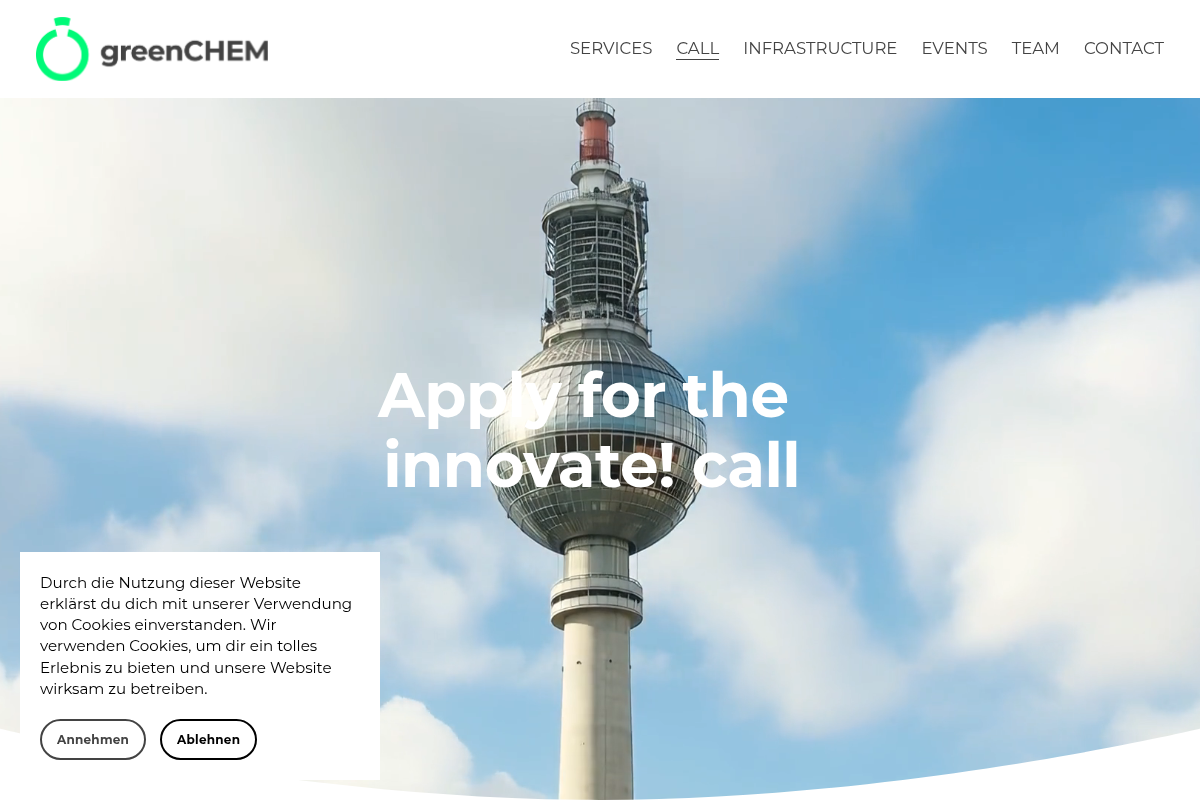Navigate to the EVENTS page
The height and width of the screenshot is (800, 1200).
(x=954, y=48)
